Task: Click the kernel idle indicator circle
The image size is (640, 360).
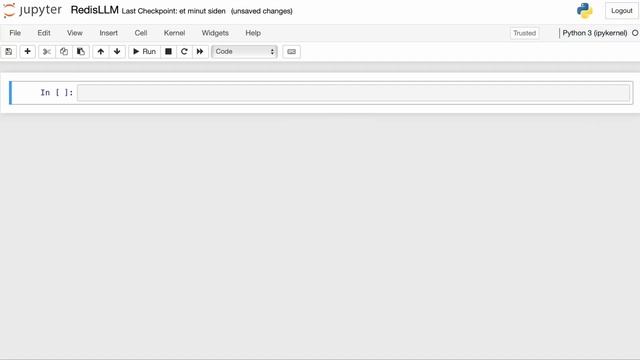Action: (635, 33)
